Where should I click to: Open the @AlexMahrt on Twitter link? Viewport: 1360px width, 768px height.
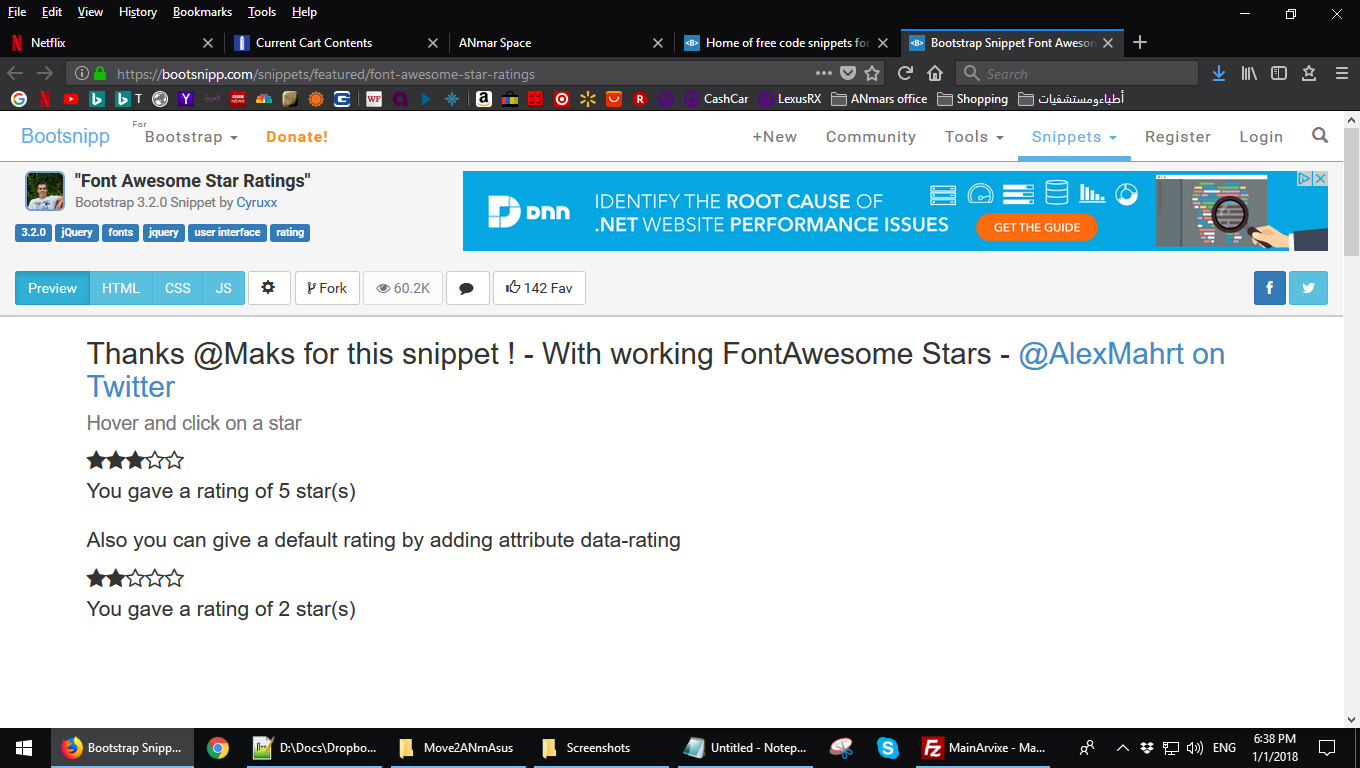1121,354
